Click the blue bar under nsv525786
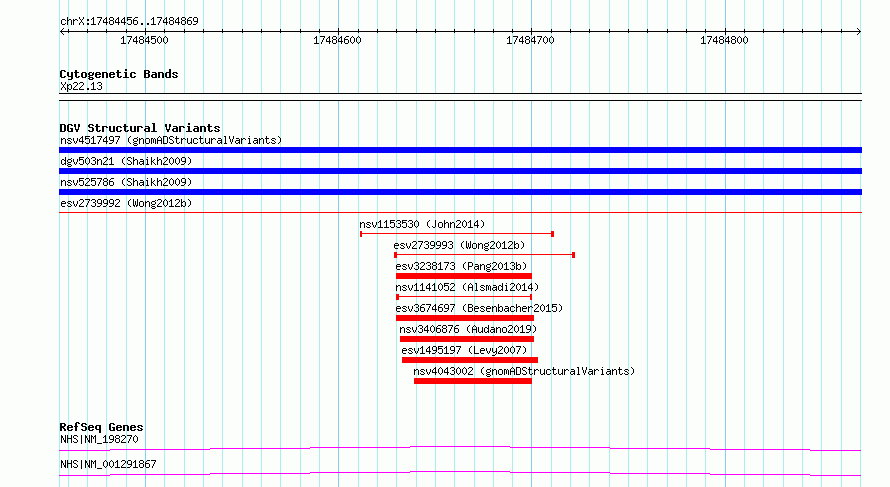 (460, 192)
